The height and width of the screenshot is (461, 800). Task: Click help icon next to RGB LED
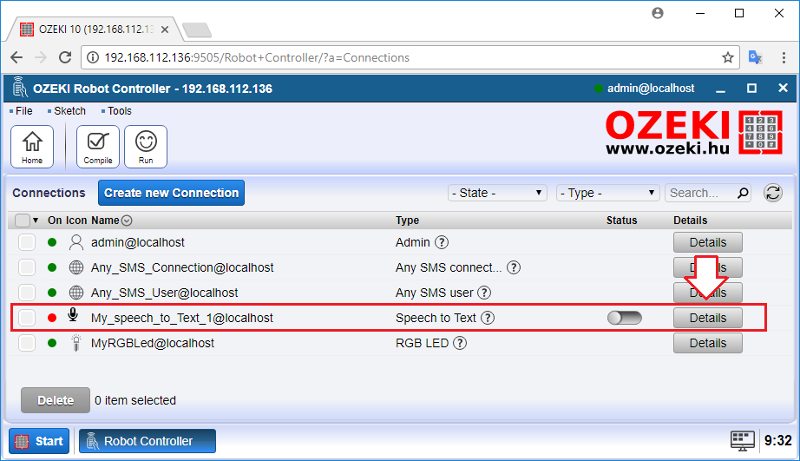pyautogui.click(x=460, y=343)
